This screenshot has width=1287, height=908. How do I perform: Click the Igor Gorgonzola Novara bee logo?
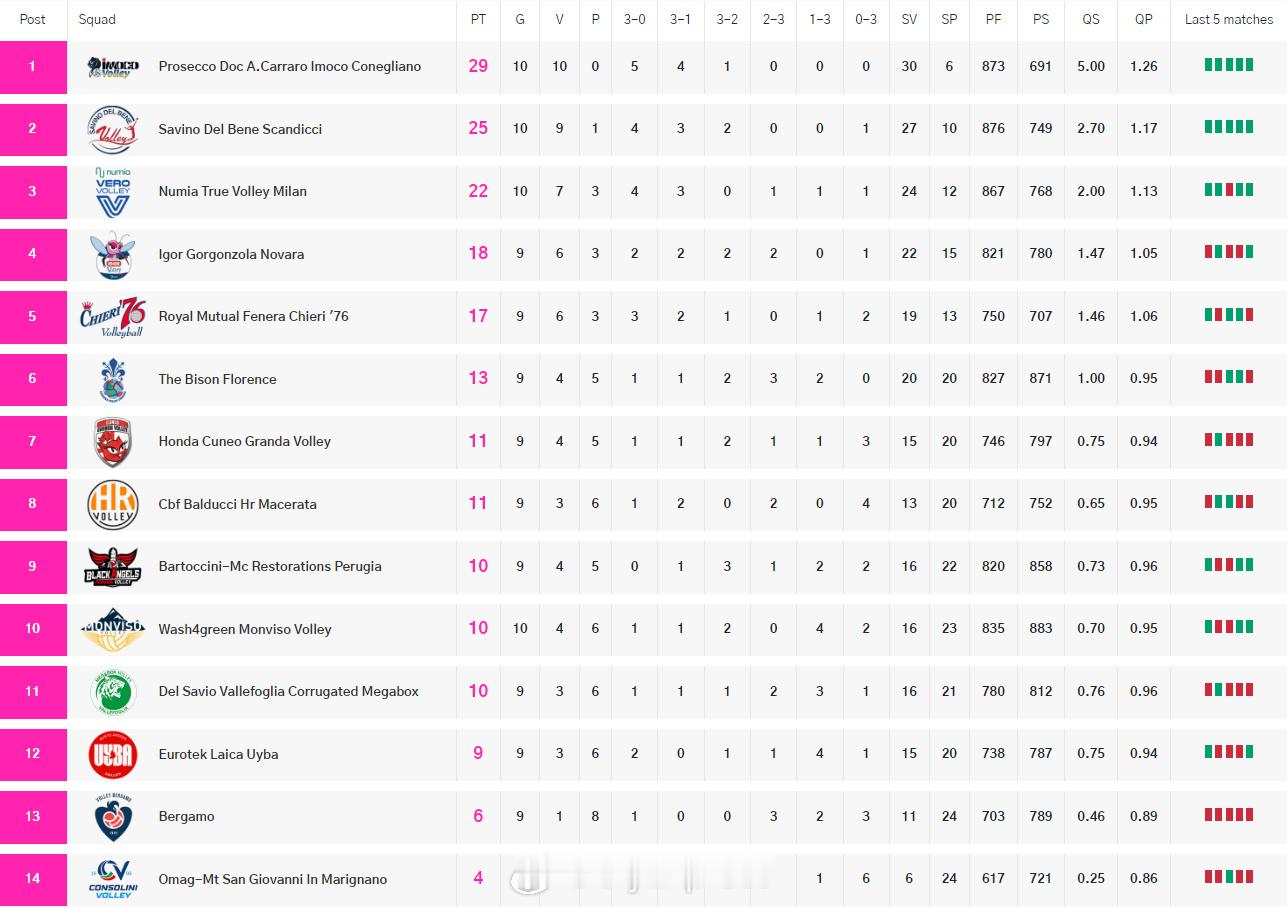(113, 254)
